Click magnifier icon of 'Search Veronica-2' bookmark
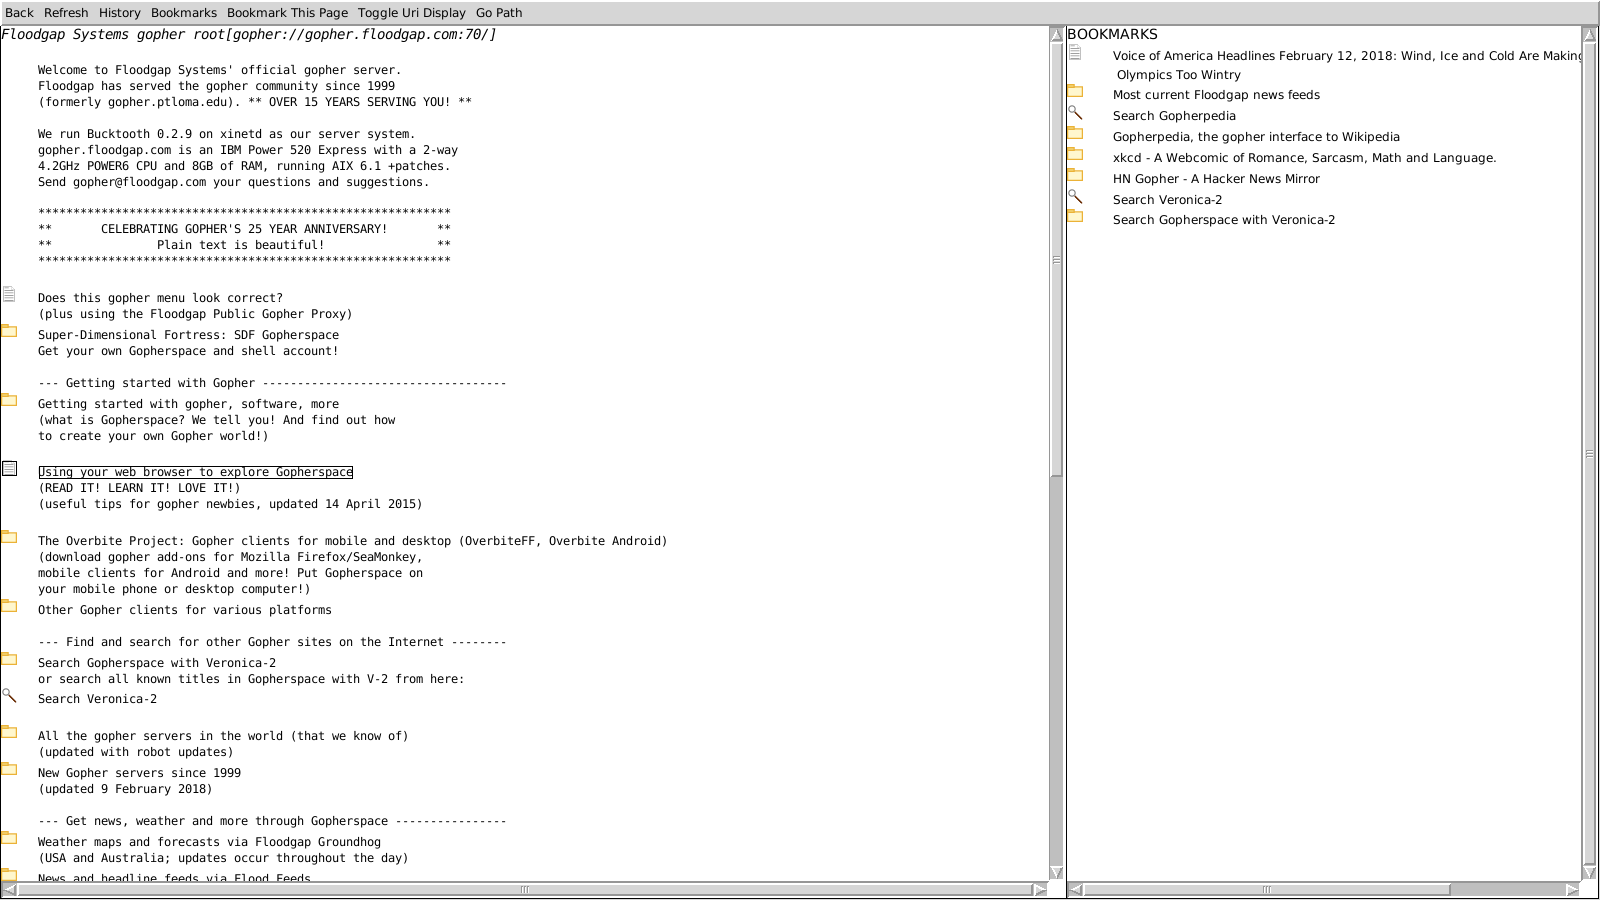Image resolution: width=1600 pixels, height=900 pixels. click(1075, 196)
